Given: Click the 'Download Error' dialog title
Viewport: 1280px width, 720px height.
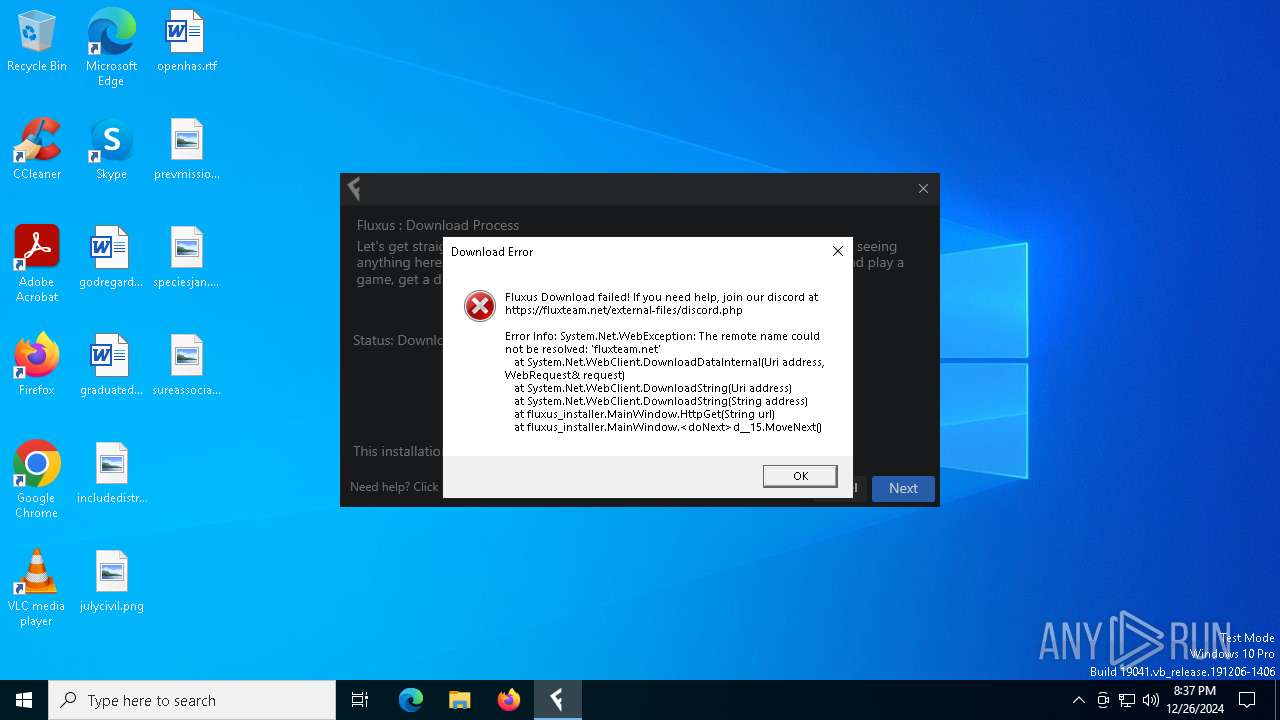Looking at the screenshot, I should (x=492, y=252).
